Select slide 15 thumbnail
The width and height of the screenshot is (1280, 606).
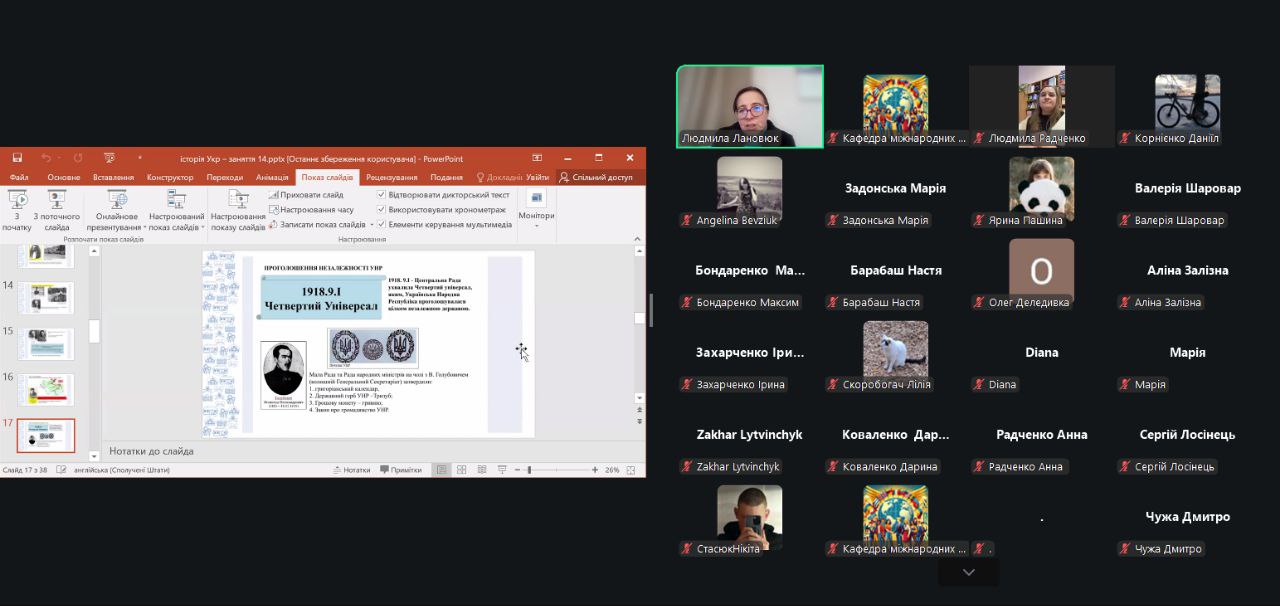(46, 344)
